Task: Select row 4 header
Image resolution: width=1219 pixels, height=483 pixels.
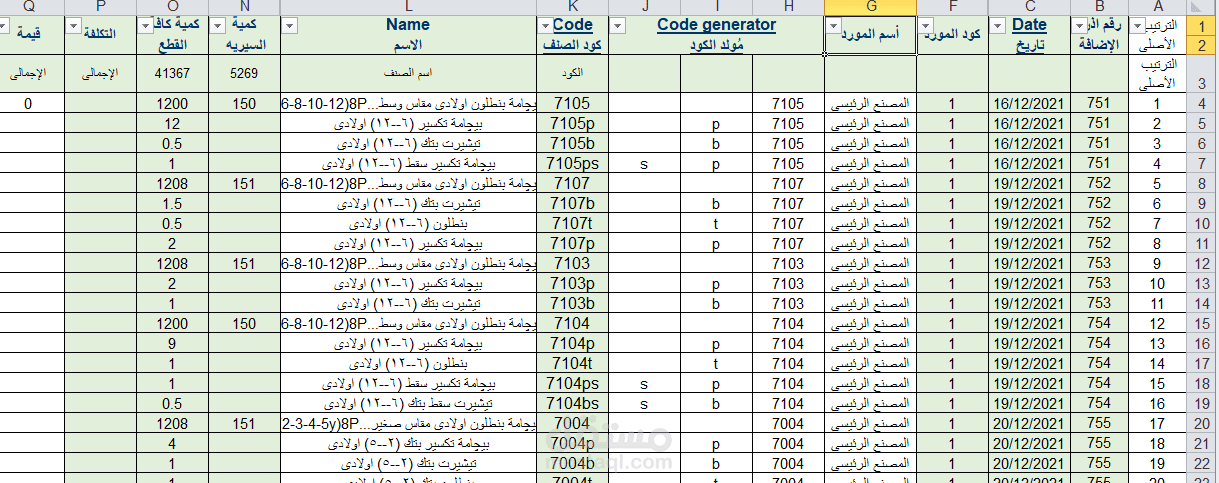Action: click(1201, 103)
